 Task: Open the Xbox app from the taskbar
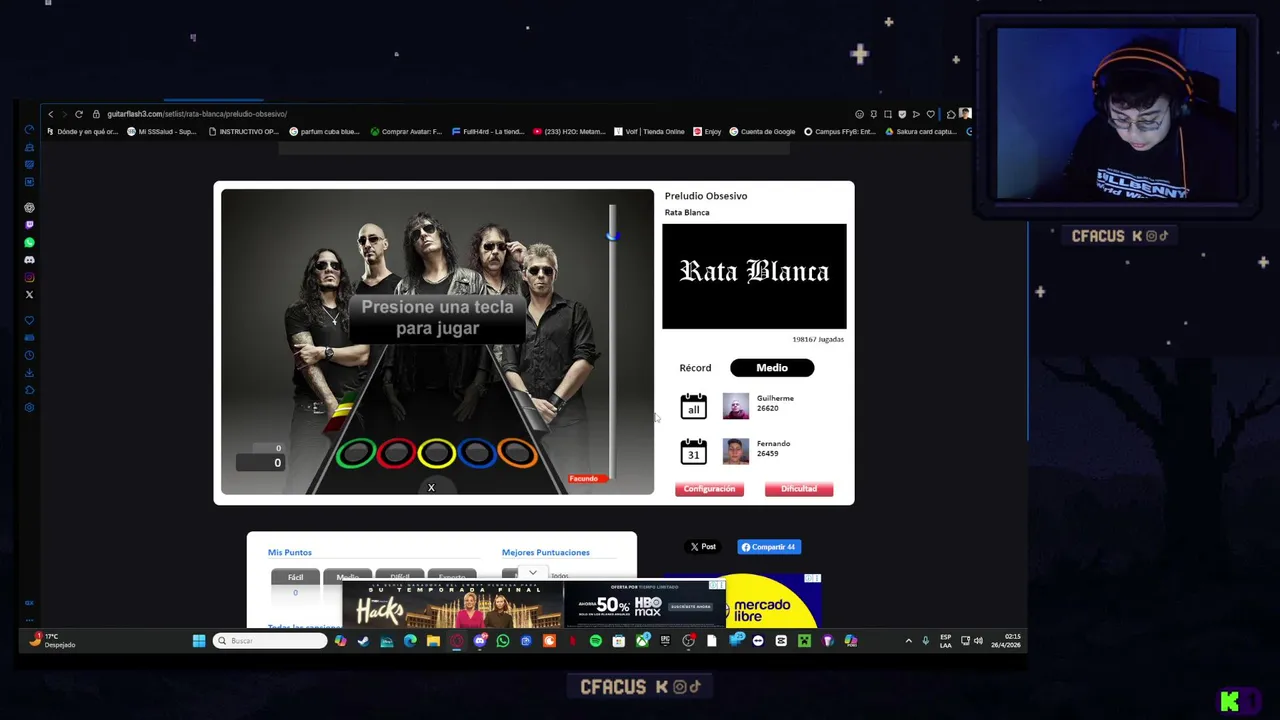[642, 641]
